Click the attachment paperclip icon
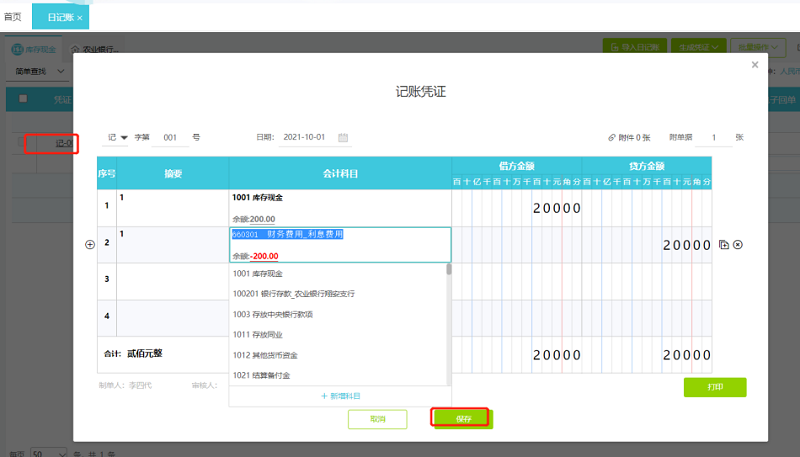Screen dimensions: 800x457 coord(612,137)
